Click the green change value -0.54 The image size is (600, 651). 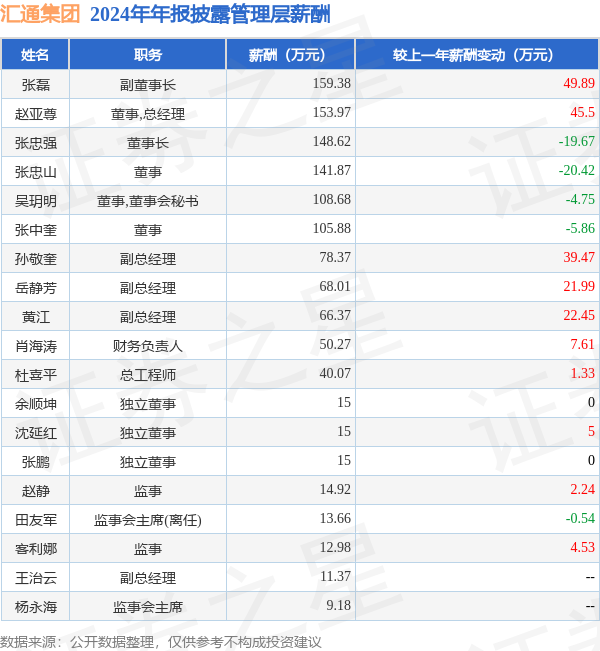[580, 518]
